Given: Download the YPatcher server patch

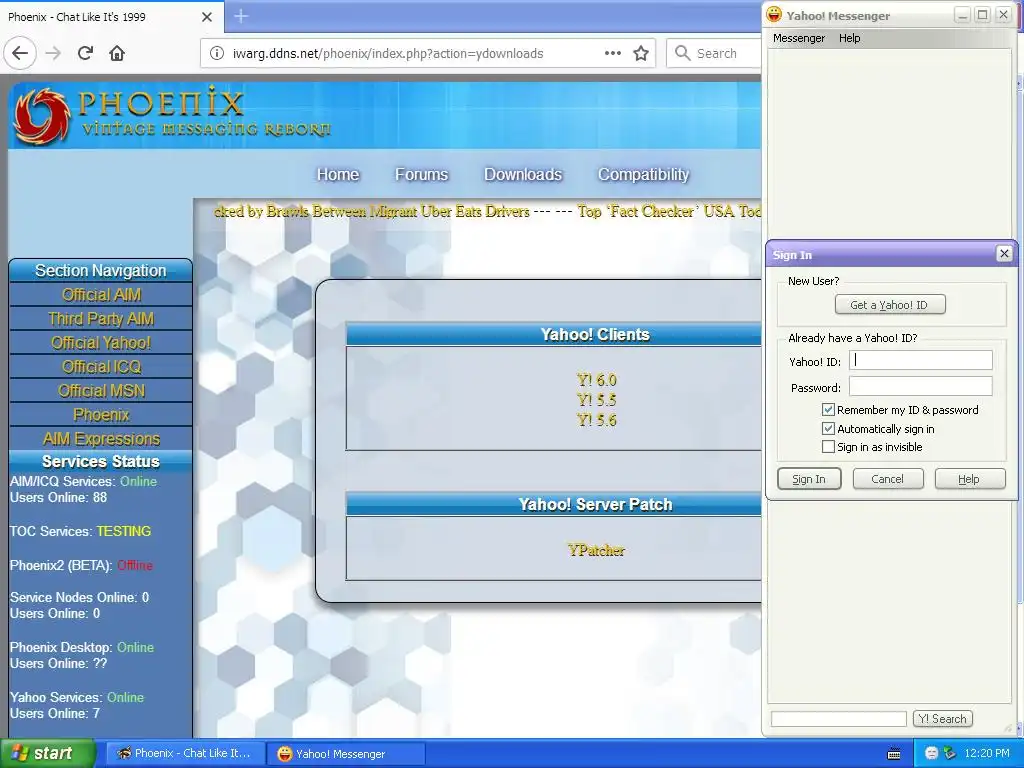Looking at the screenshot, I should pyautogui.click(x=596, y=550).
